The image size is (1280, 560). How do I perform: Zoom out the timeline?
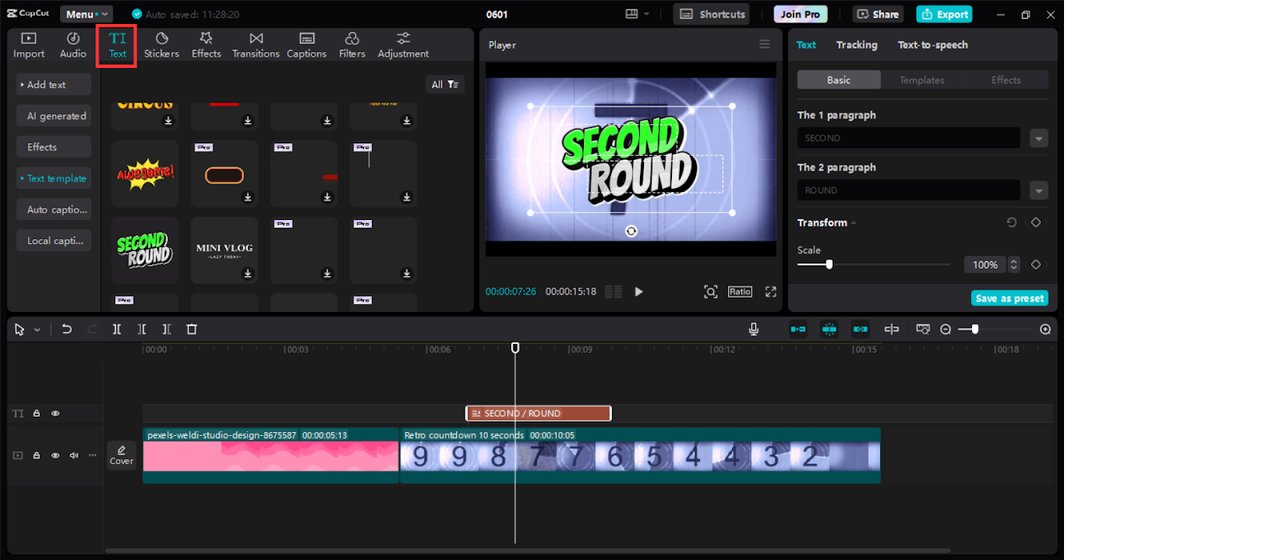946,329
